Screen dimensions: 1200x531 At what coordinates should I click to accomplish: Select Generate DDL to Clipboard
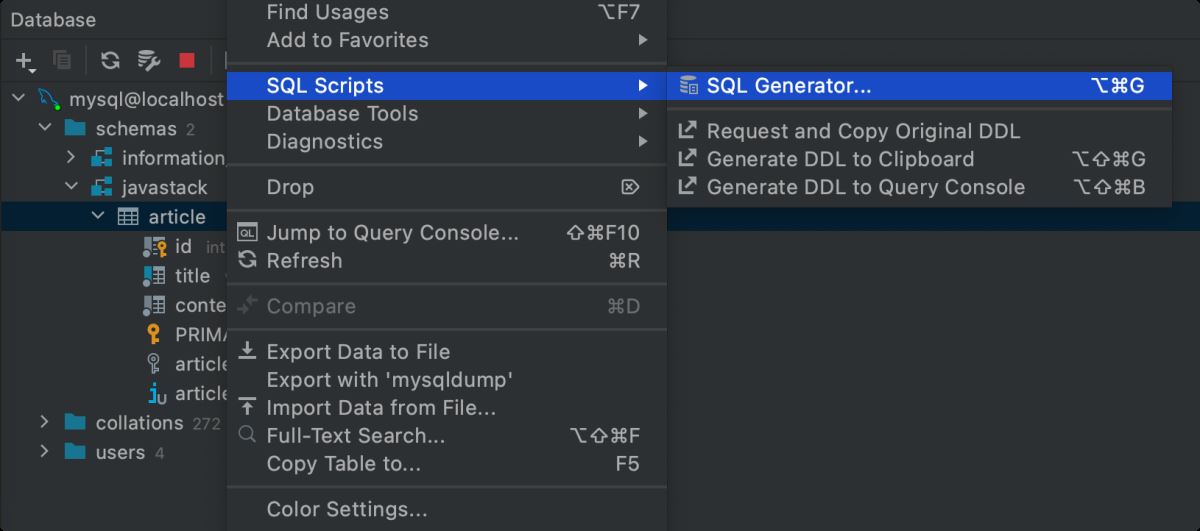pos(839,159)
